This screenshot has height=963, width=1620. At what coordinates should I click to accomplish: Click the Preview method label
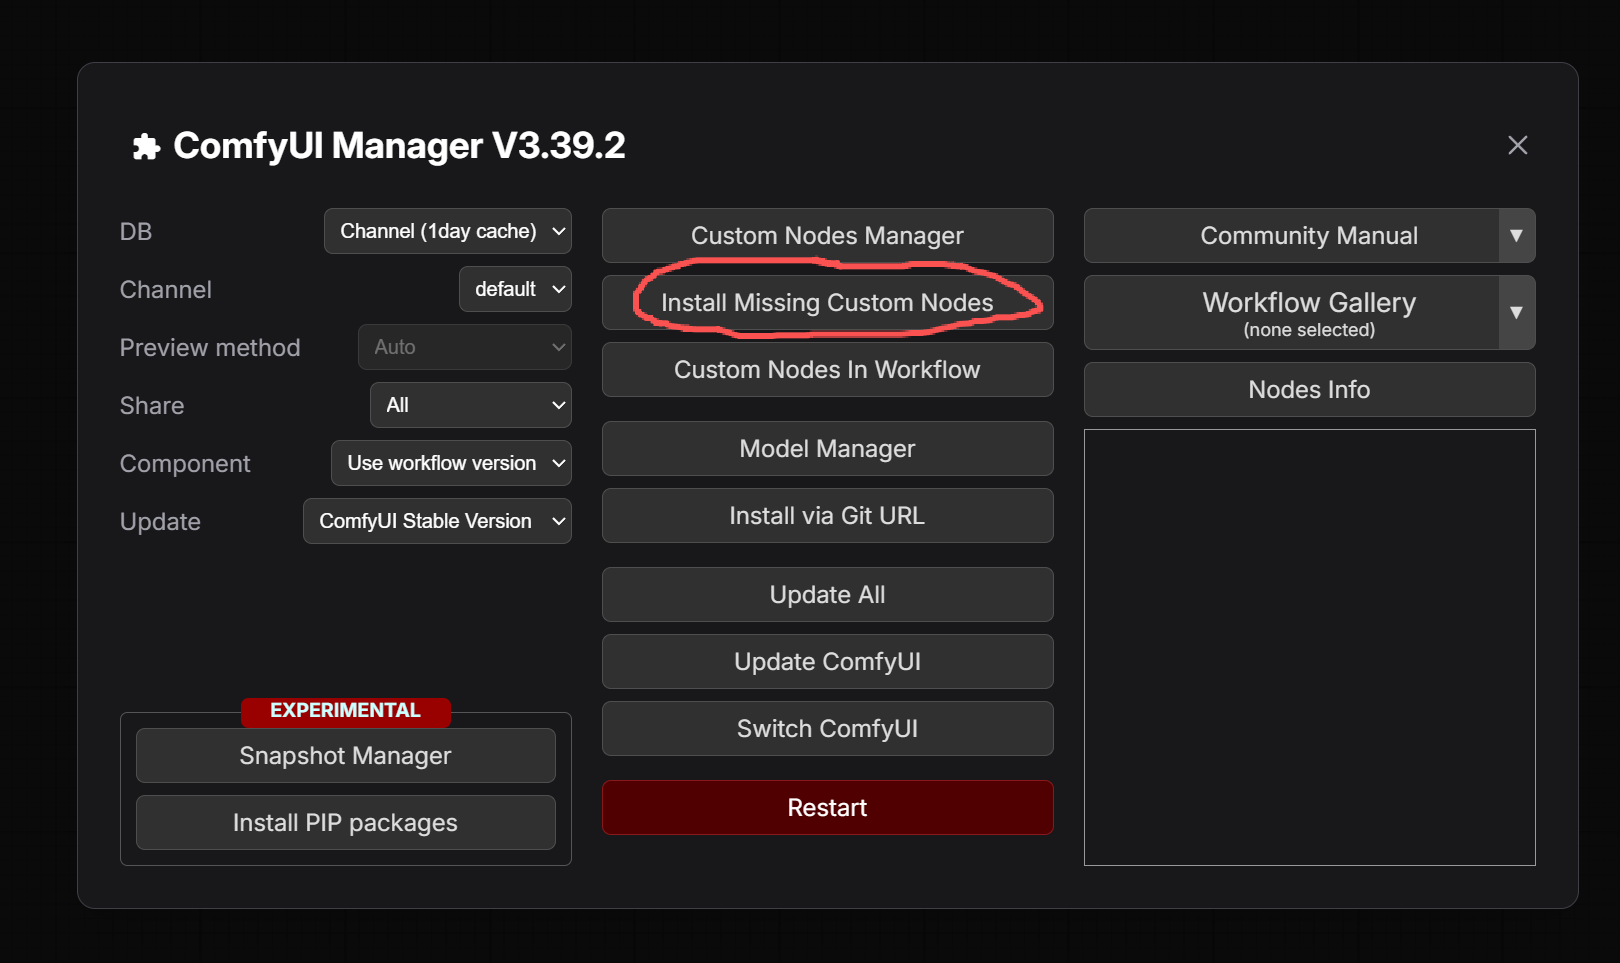pos(209,347)
